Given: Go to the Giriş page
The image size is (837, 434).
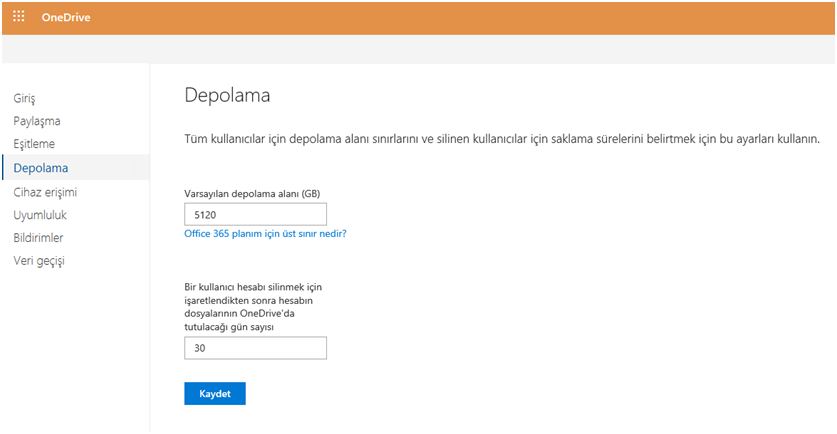Looking at the screenshot, I should click(24, 98).
